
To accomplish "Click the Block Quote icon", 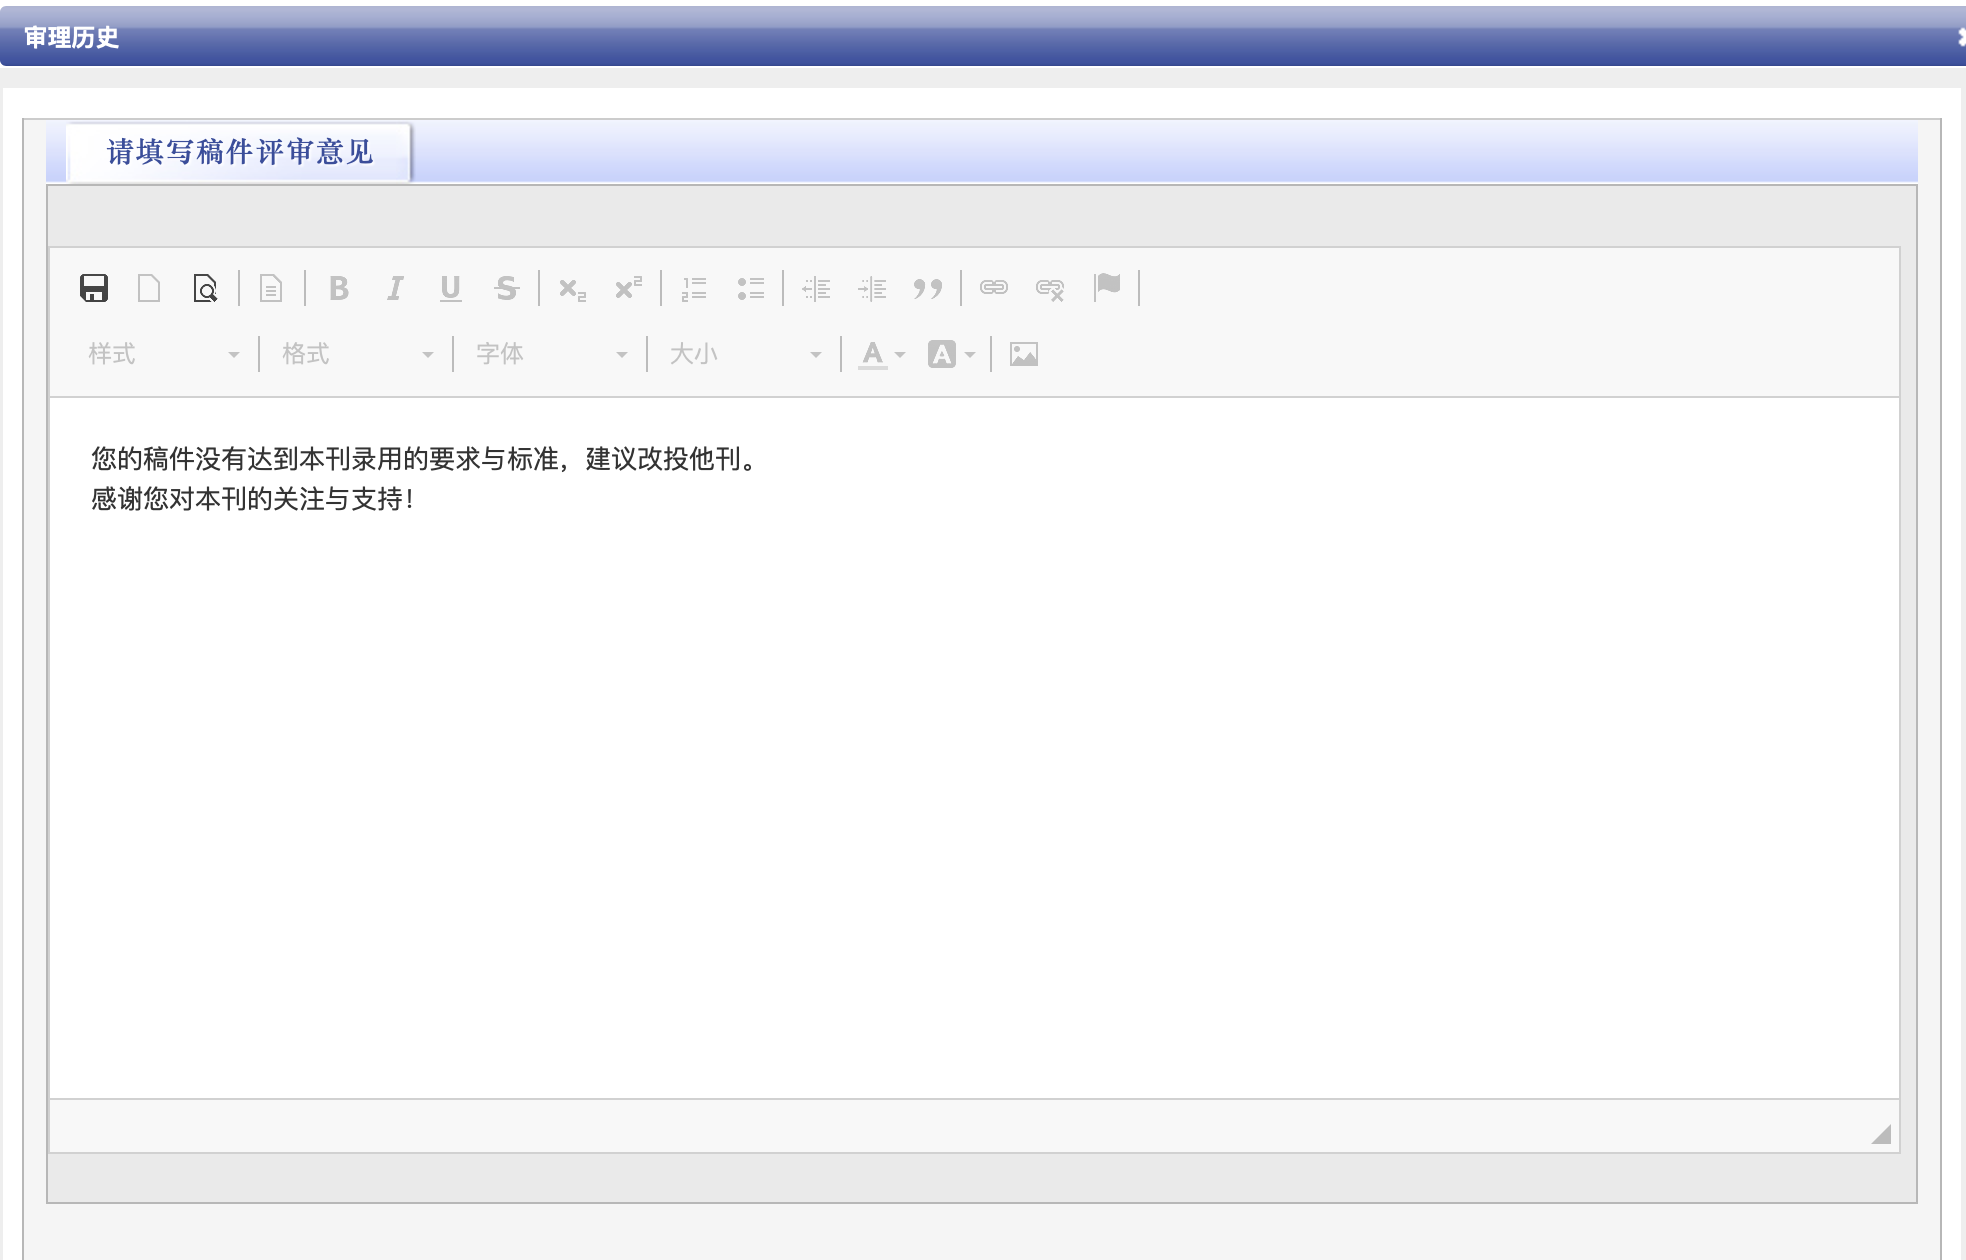I will click(x=928, y=288).
